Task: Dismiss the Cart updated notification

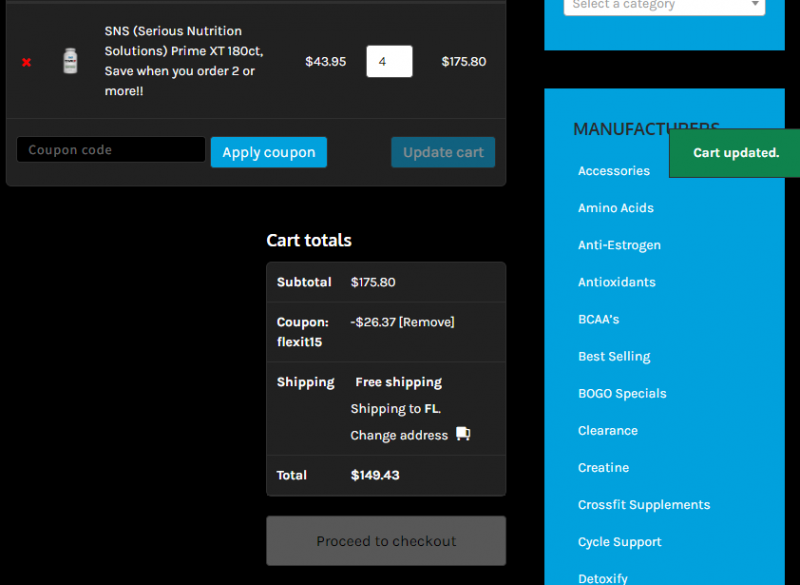Action: [x=735, y=153]
